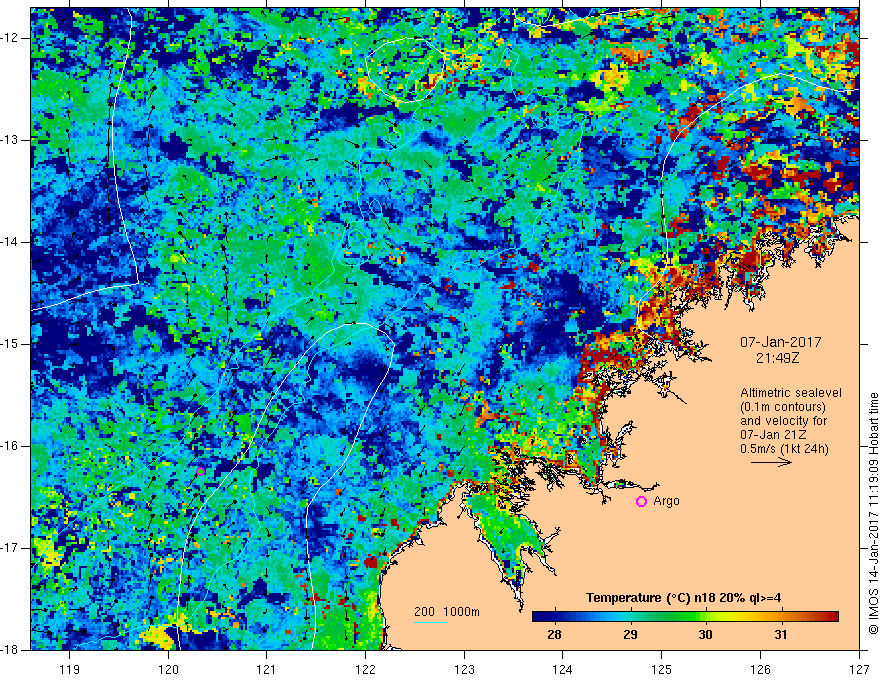Click longitude axis label '124'
Viewport: 880px width, 680px height.
[x=562, y=669]
